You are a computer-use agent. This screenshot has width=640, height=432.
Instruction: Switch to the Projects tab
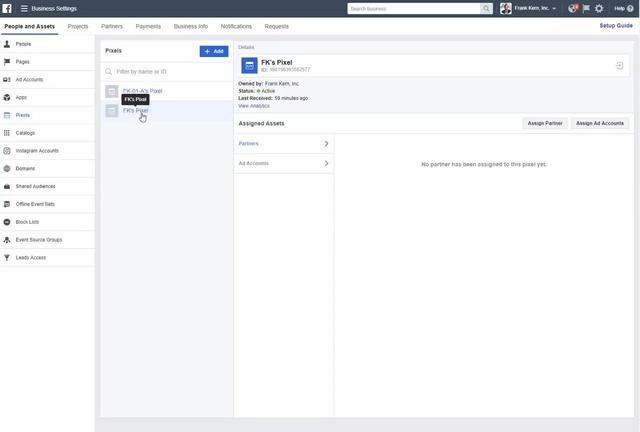tap(78, 27)
